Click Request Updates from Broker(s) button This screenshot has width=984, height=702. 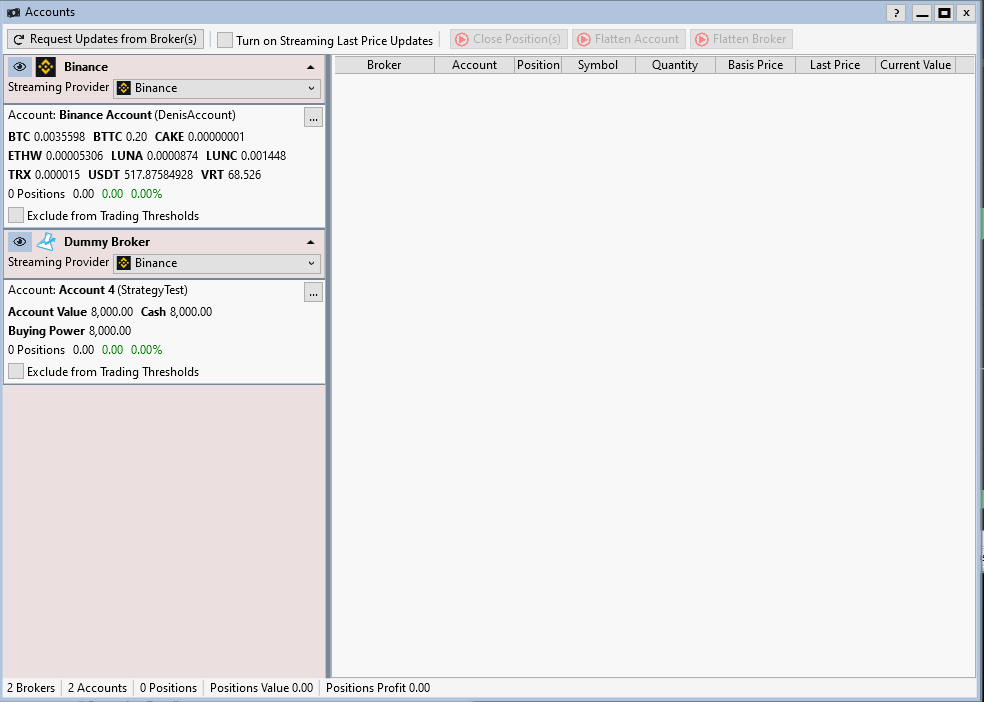coord(105,39)
